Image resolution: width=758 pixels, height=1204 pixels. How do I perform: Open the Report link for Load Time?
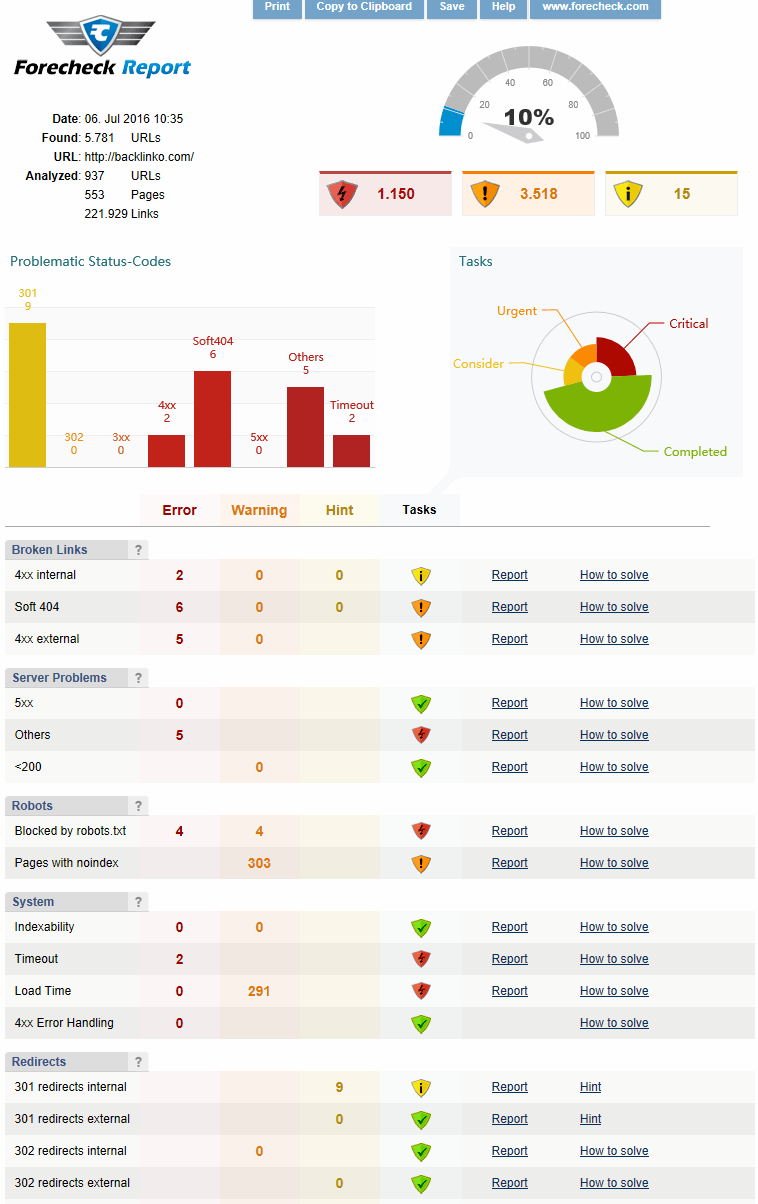[509, 991]
